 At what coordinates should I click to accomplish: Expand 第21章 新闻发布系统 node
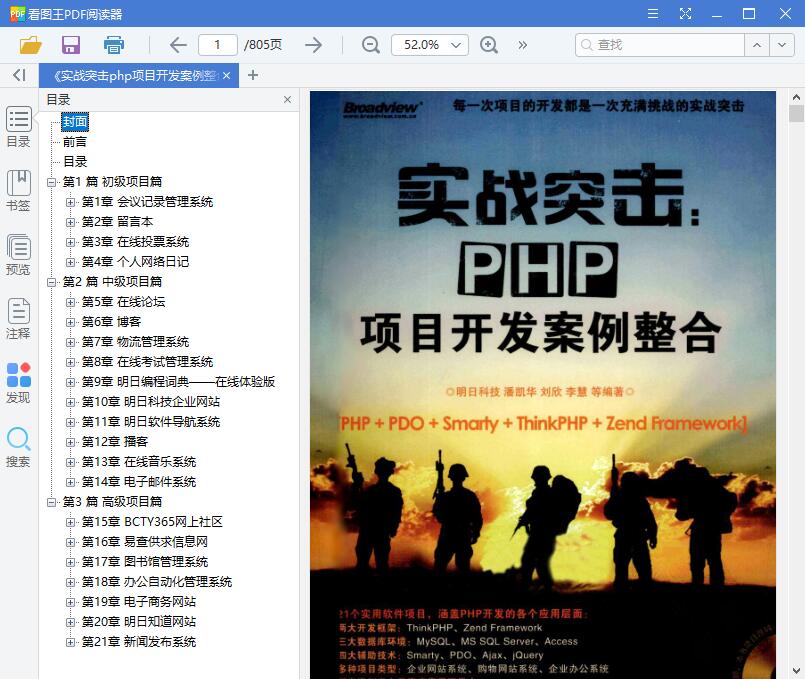[70, 642]
